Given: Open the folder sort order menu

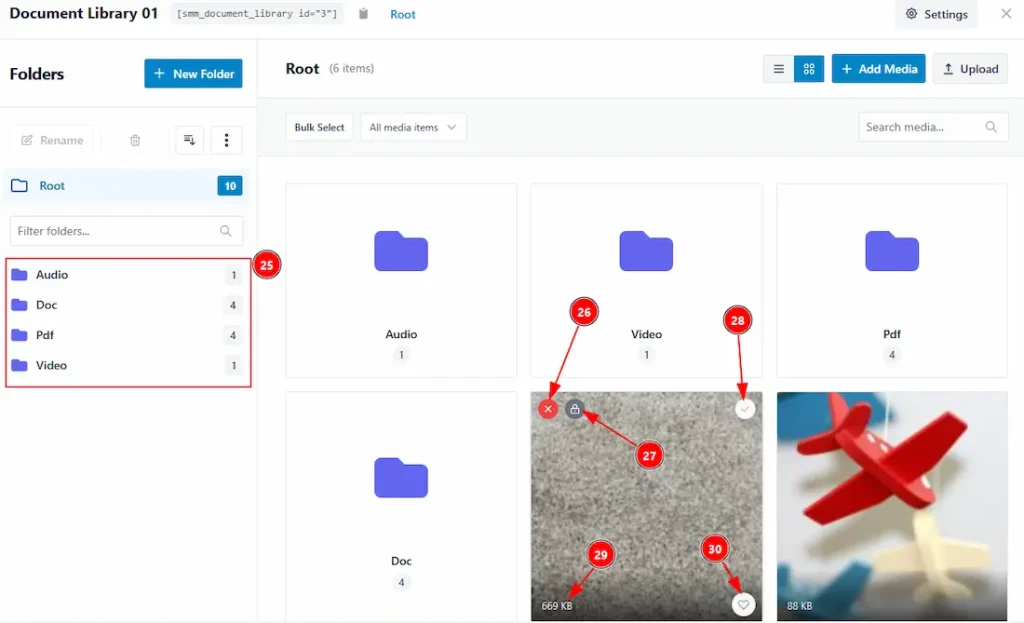Looking at the screenshot, I should (189, 140).
